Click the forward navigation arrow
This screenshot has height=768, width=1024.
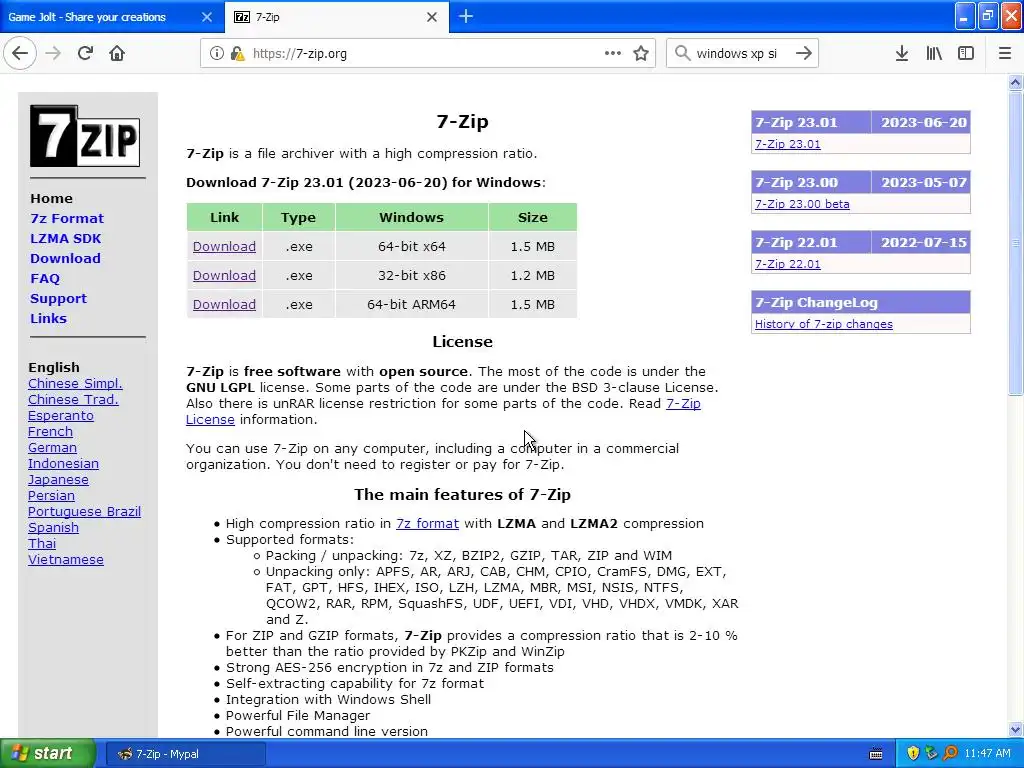tap(54, 54)
